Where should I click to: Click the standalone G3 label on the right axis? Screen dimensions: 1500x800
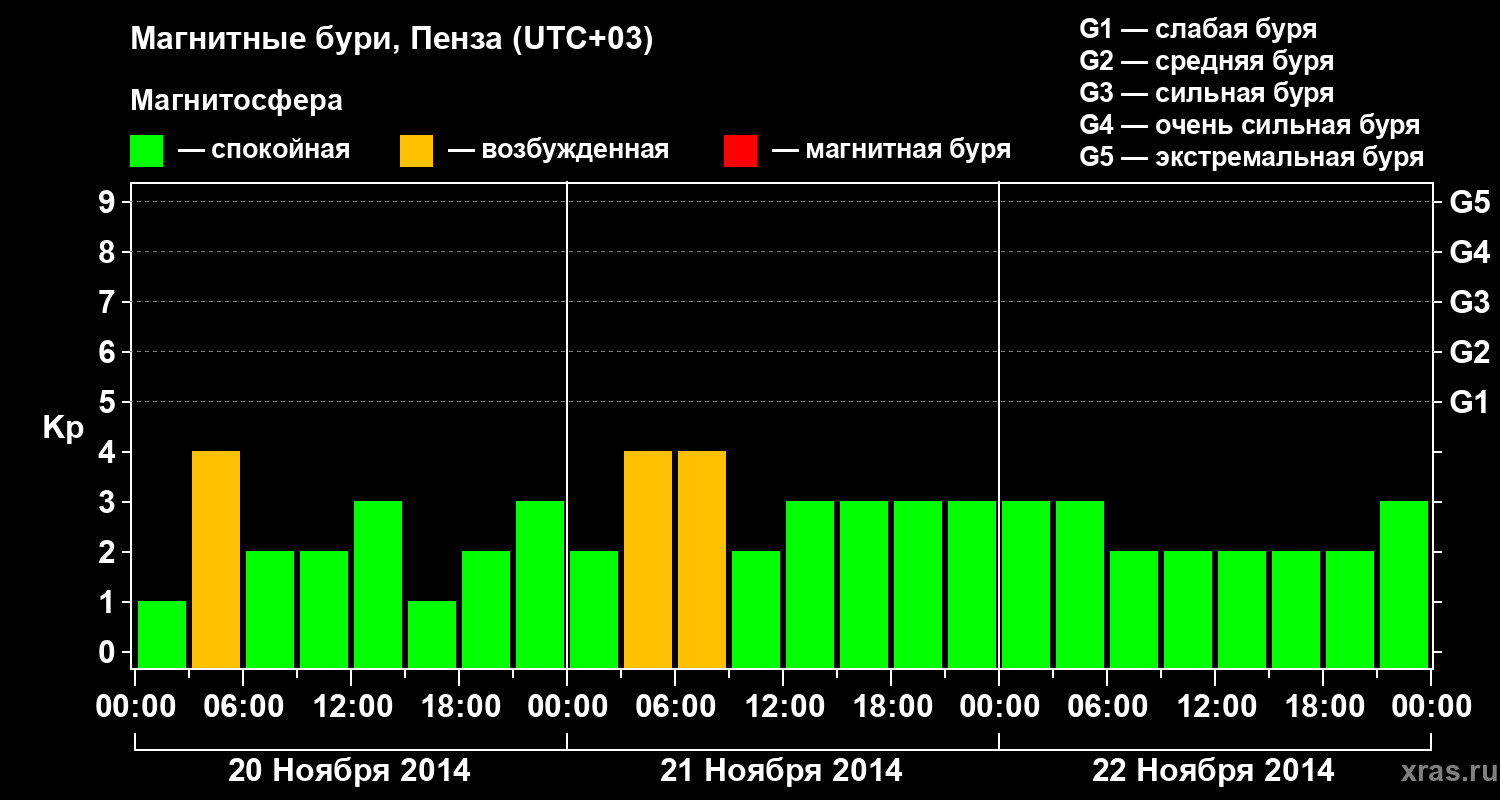coord(1469,302)
